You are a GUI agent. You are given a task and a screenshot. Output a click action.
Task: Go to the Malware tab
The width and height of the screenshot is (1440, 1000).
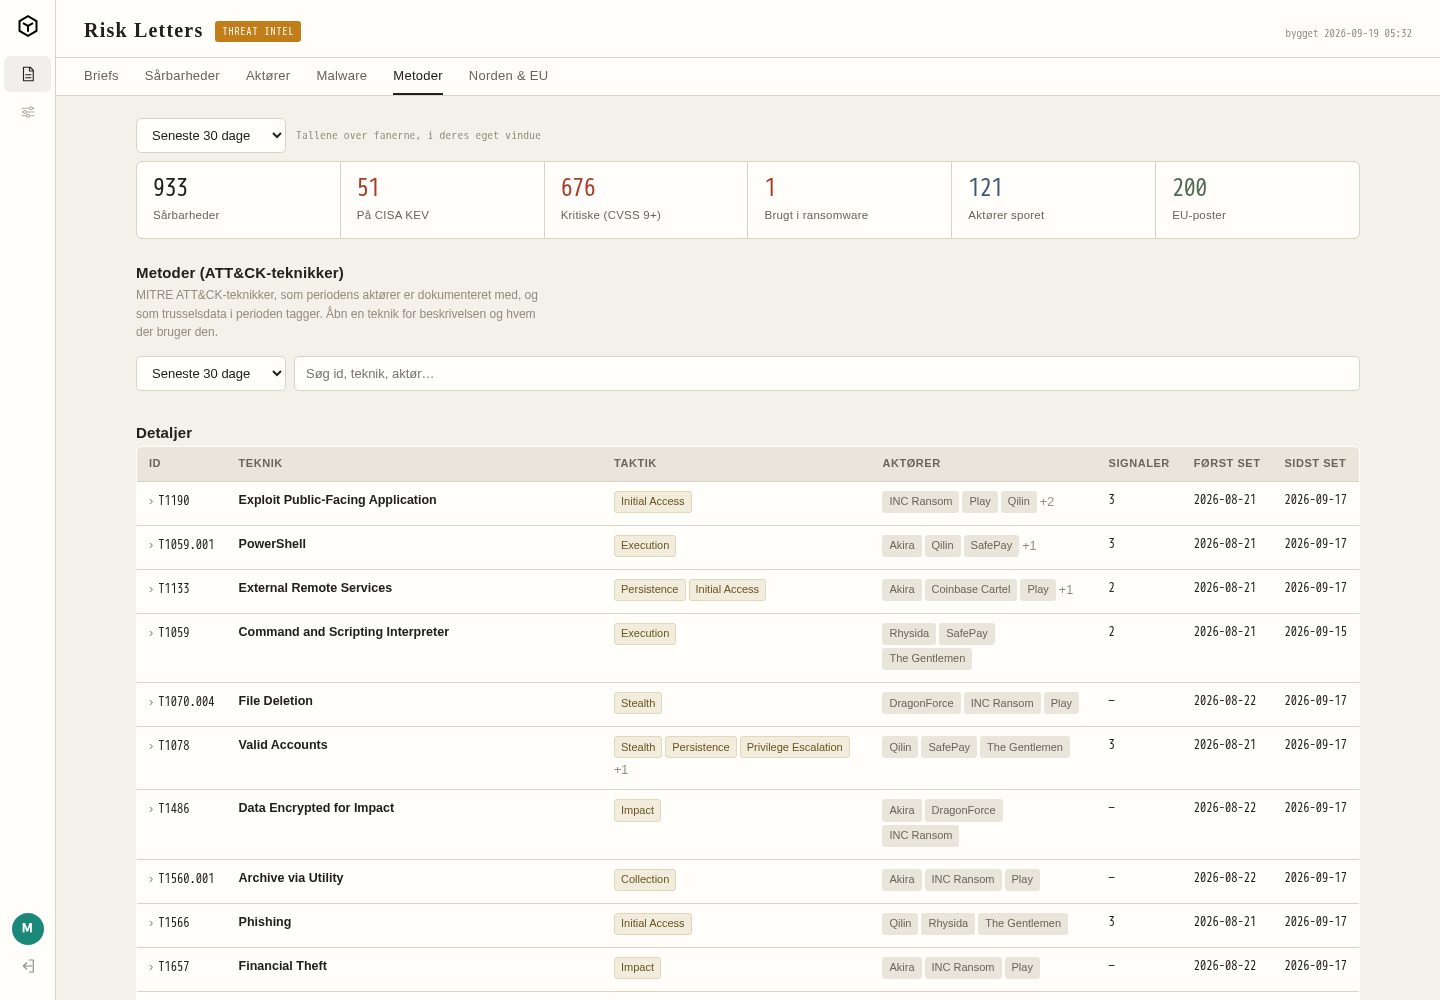pos(342,76)
